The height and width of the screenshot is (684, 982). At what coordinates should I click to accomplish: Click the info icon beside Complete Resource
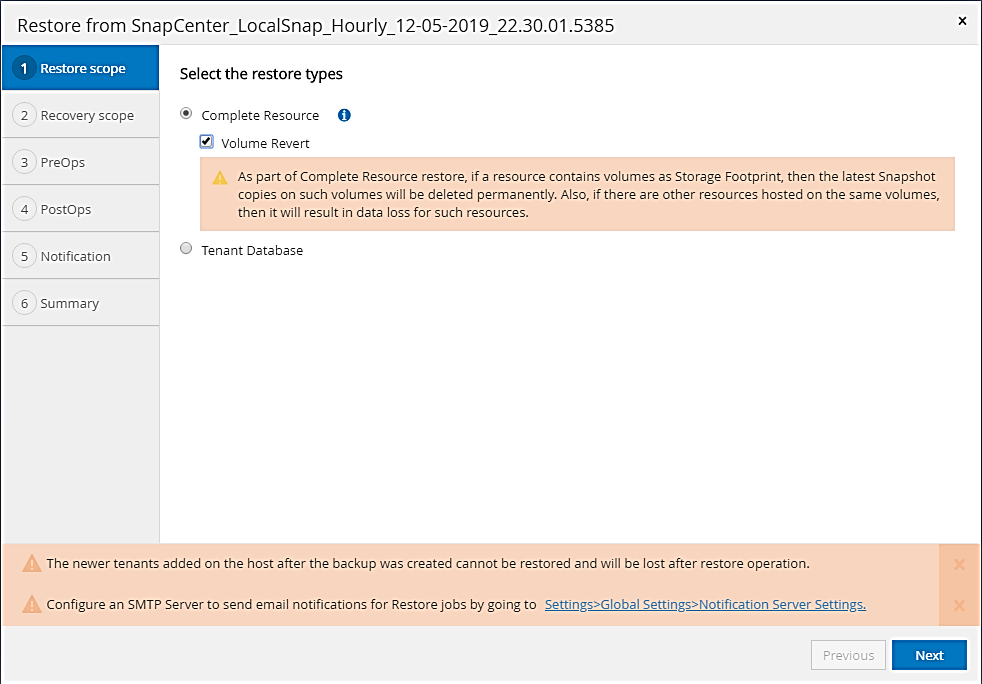[344, 115]
